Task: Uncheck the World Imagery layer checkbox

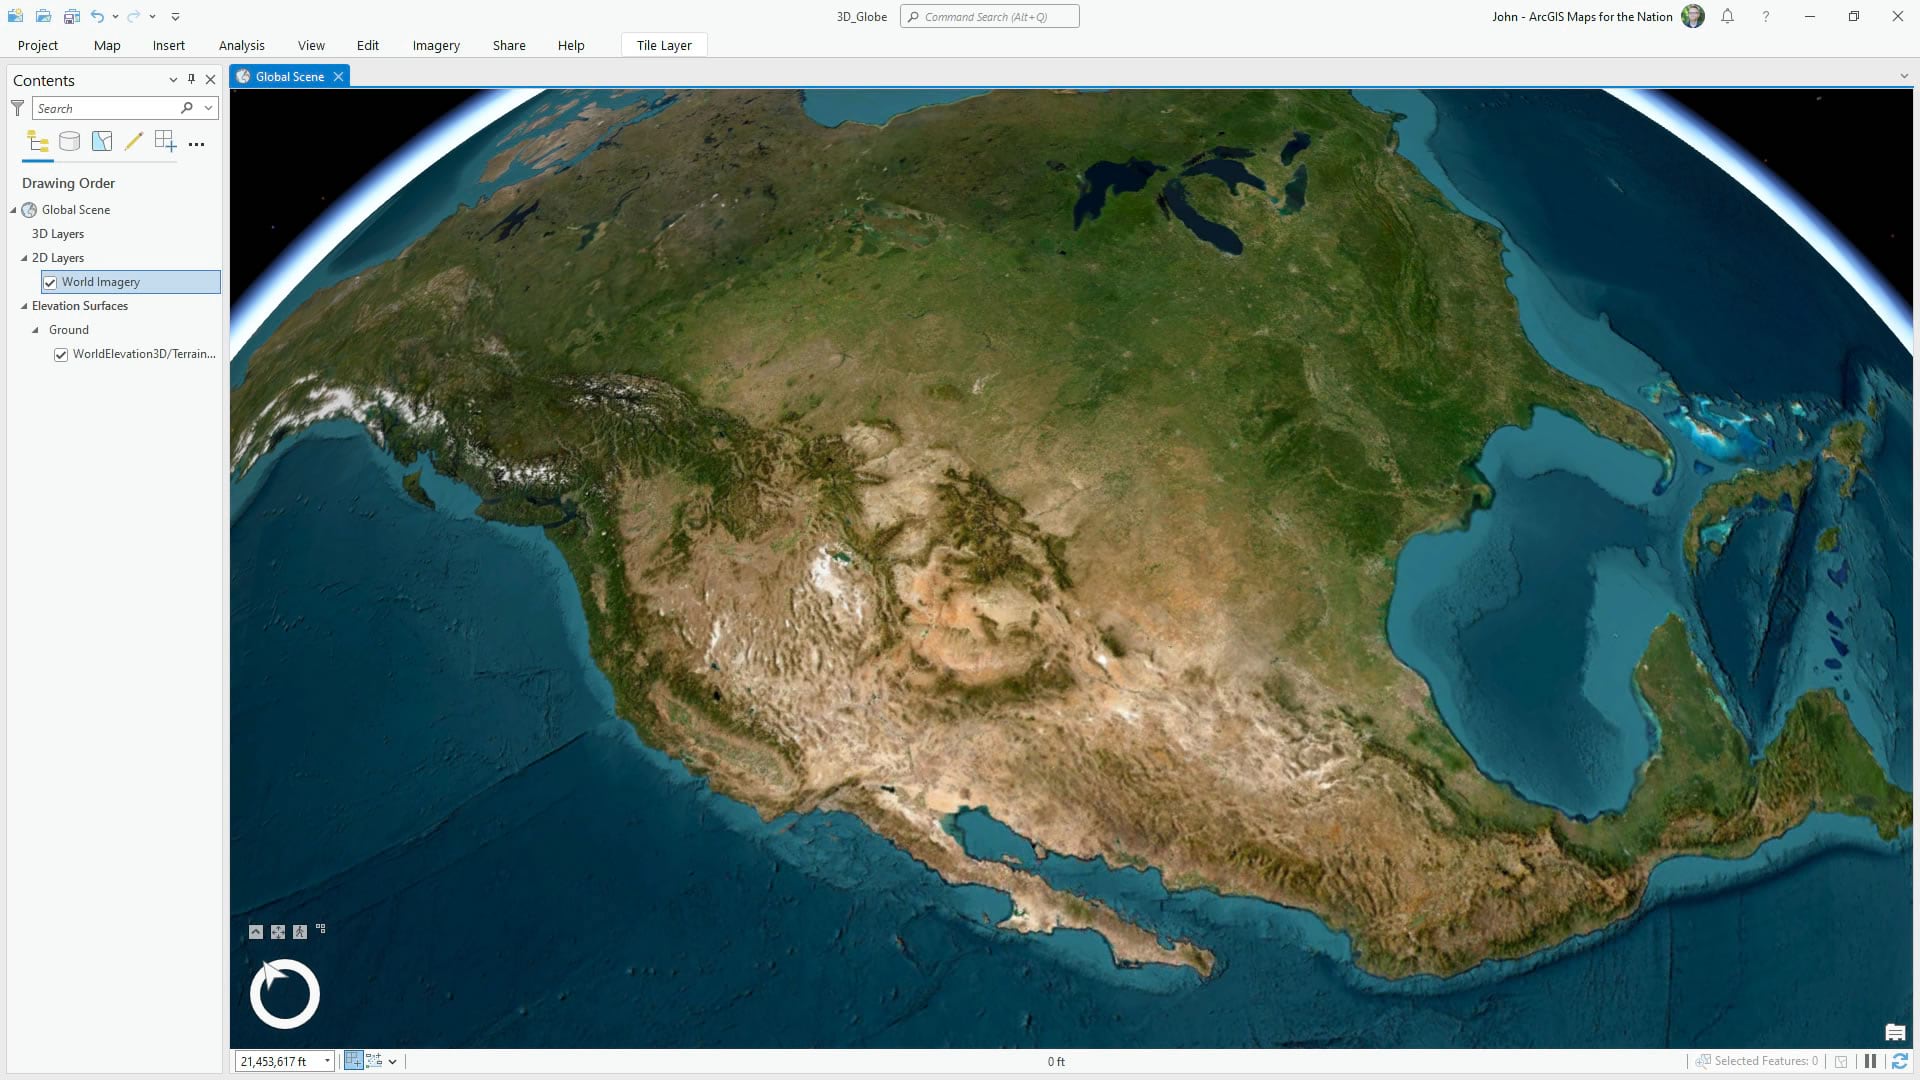Action: coord(50,282)
